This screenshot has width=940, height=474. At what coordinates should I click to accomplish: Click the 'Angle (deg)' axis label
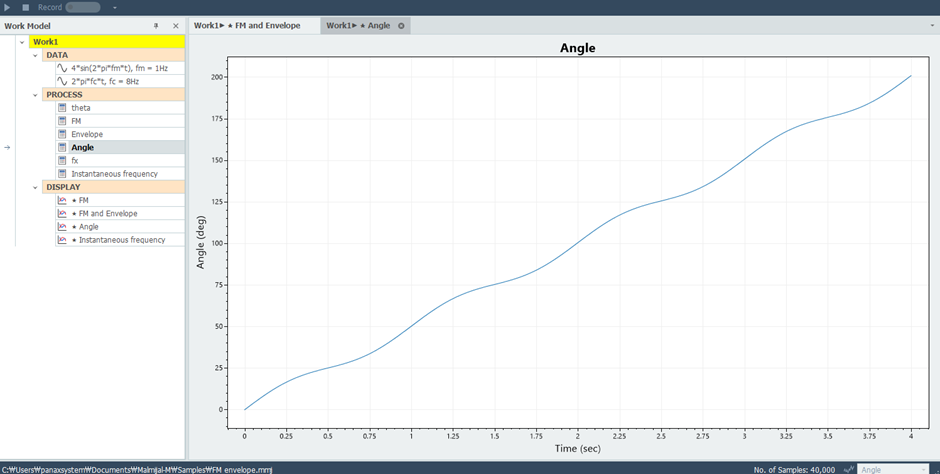click(x=201, y=241)
